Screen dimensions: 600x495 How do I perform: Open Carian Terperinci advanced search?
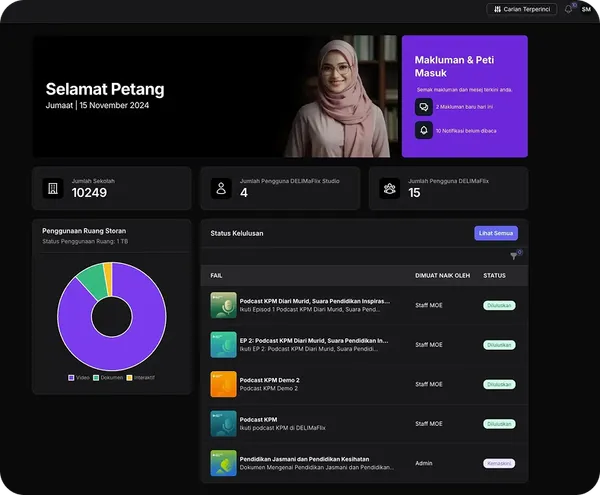click(521, 9)
